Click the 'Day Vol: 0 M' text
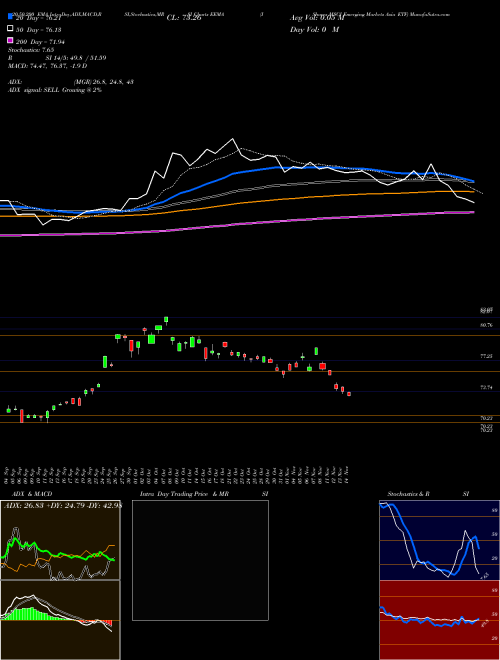Image resolution: width=500 pixels, height=660 pixels. [x=314, y=30]
